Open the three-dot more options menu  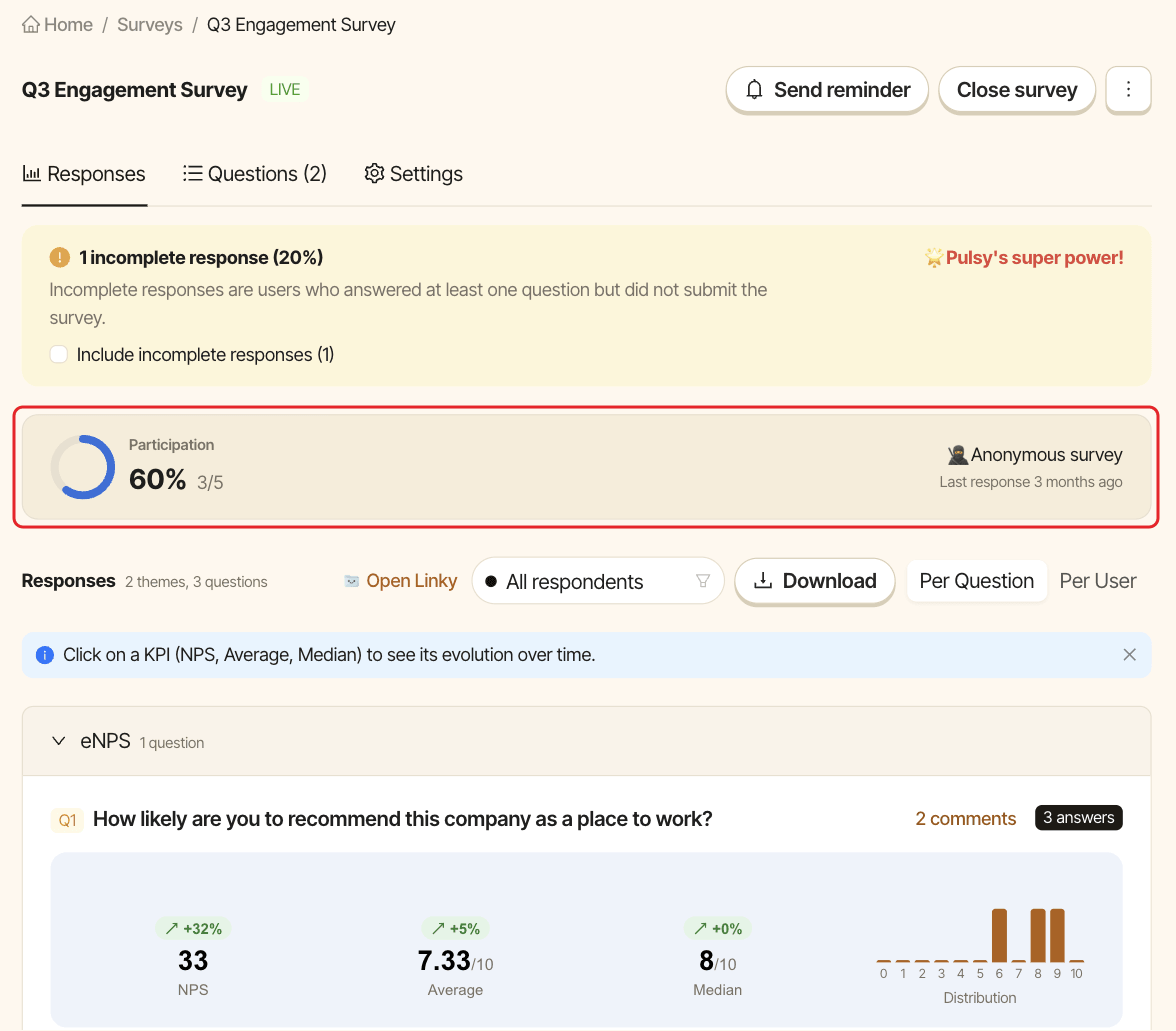[1128, 90]
